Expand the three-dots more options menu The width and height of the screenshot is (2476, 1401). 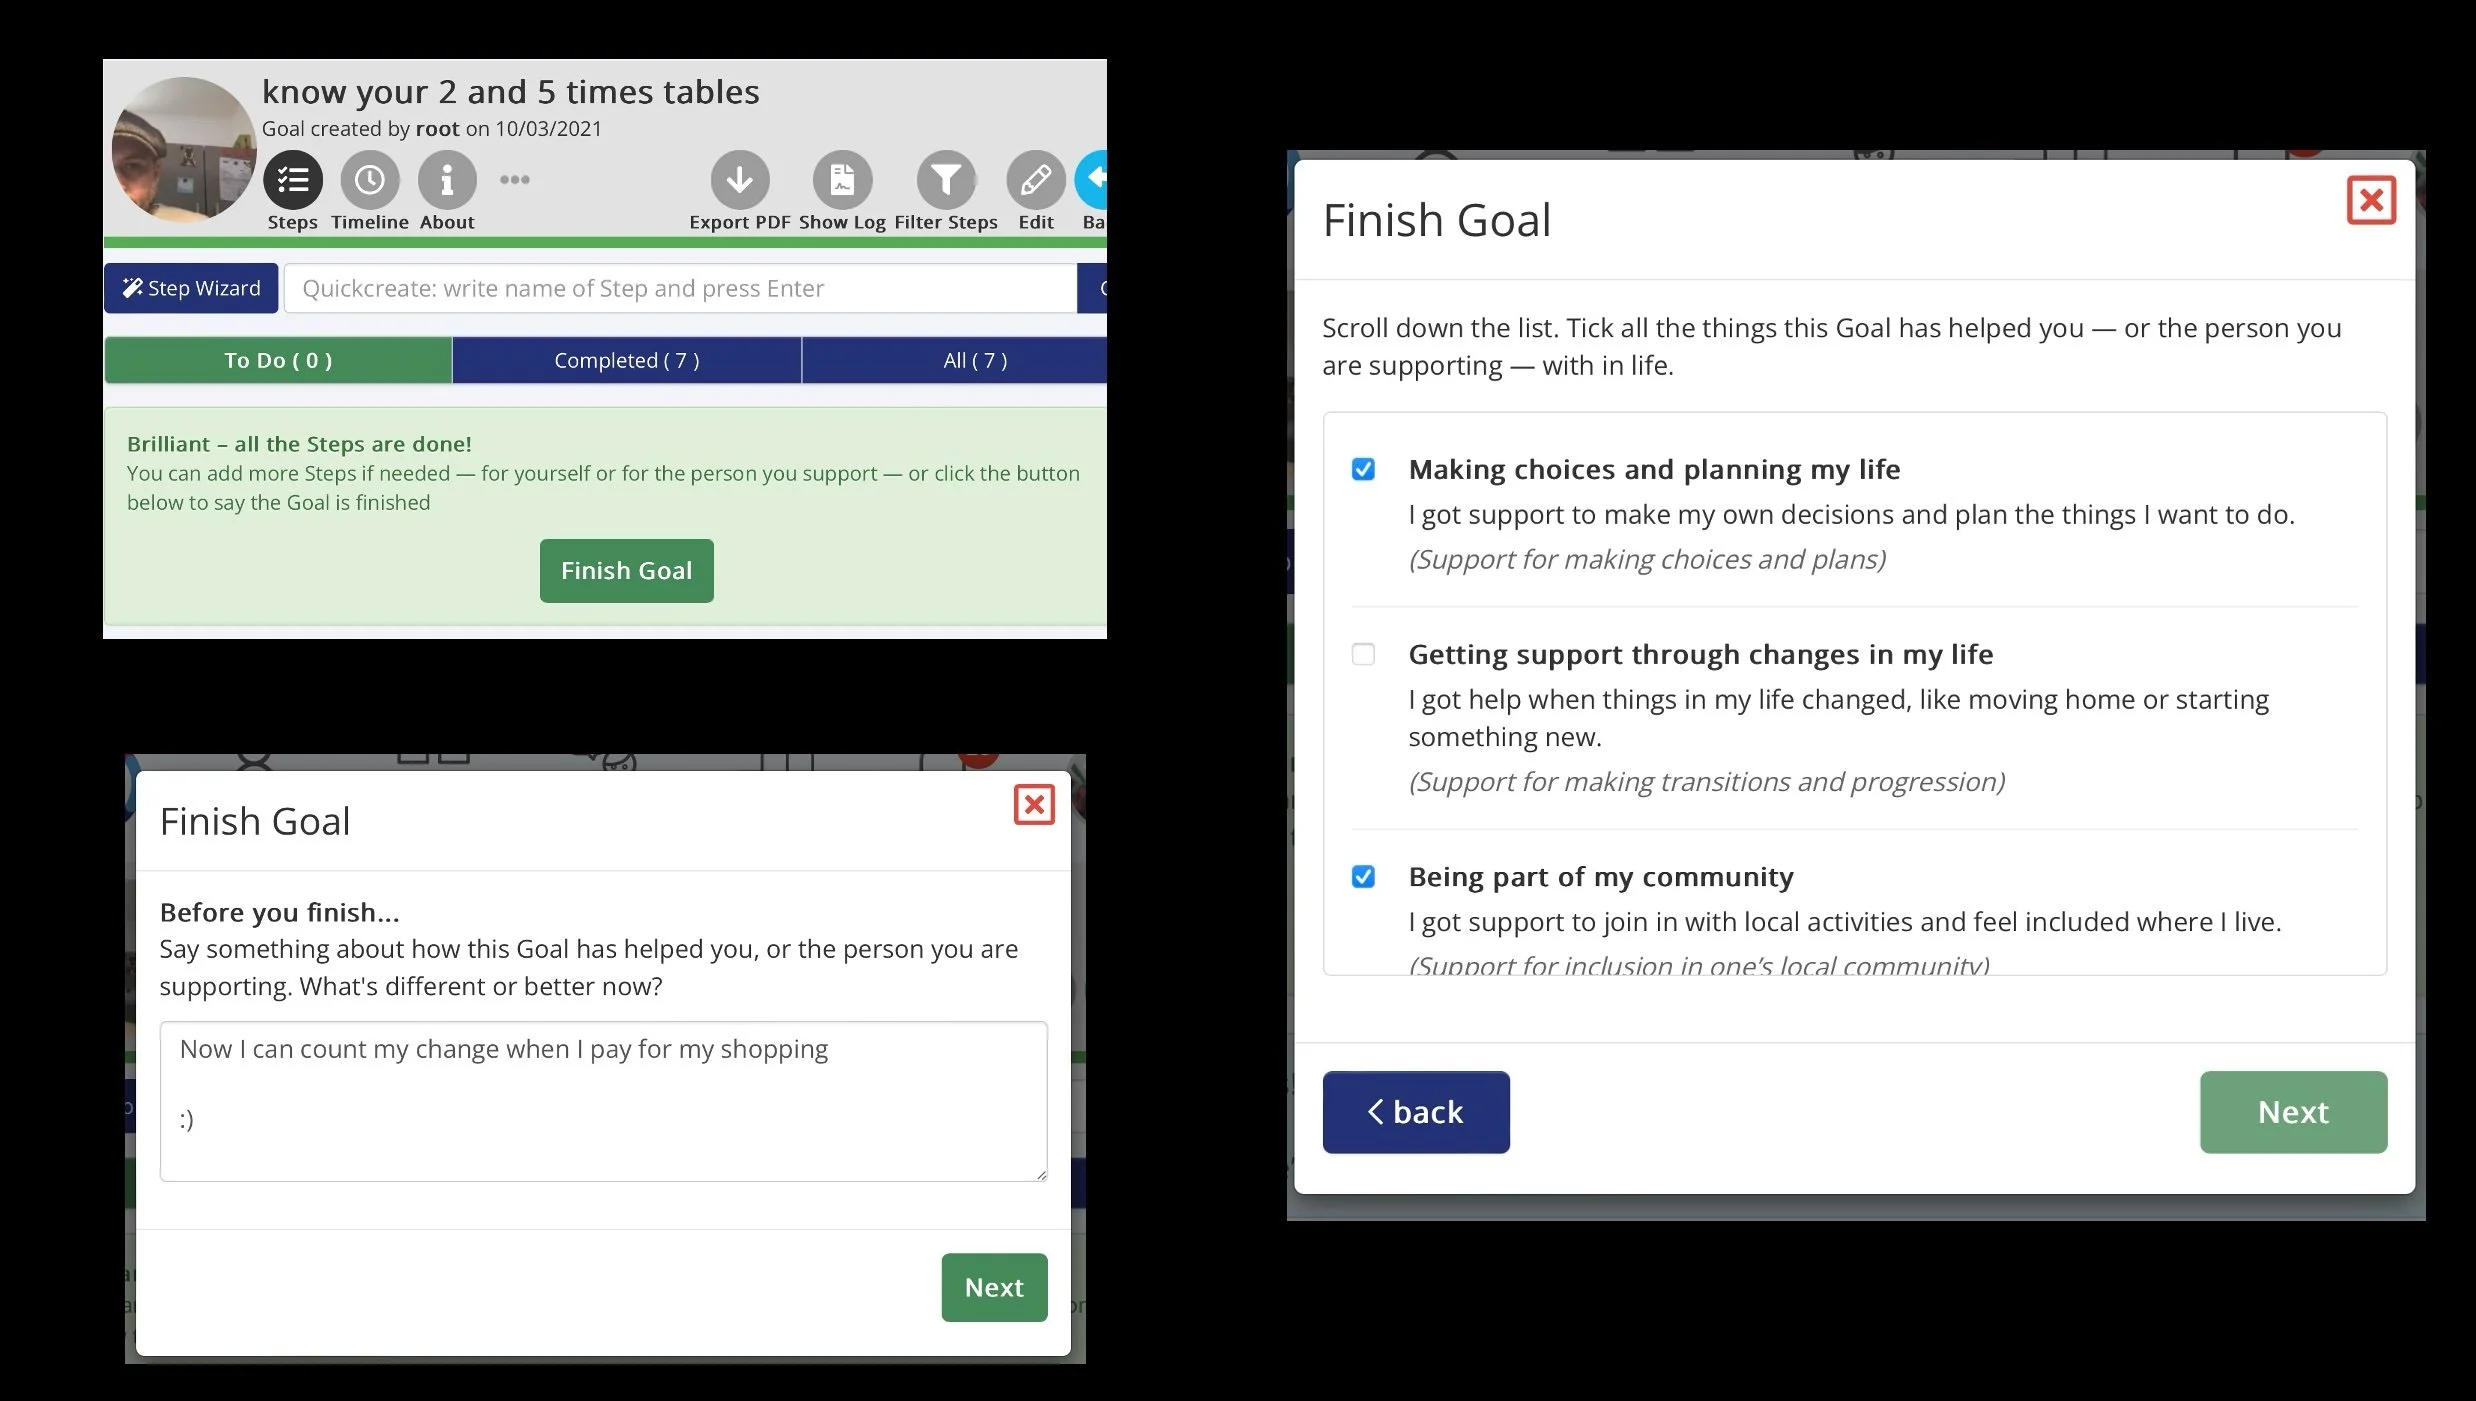tap(515, 180)
